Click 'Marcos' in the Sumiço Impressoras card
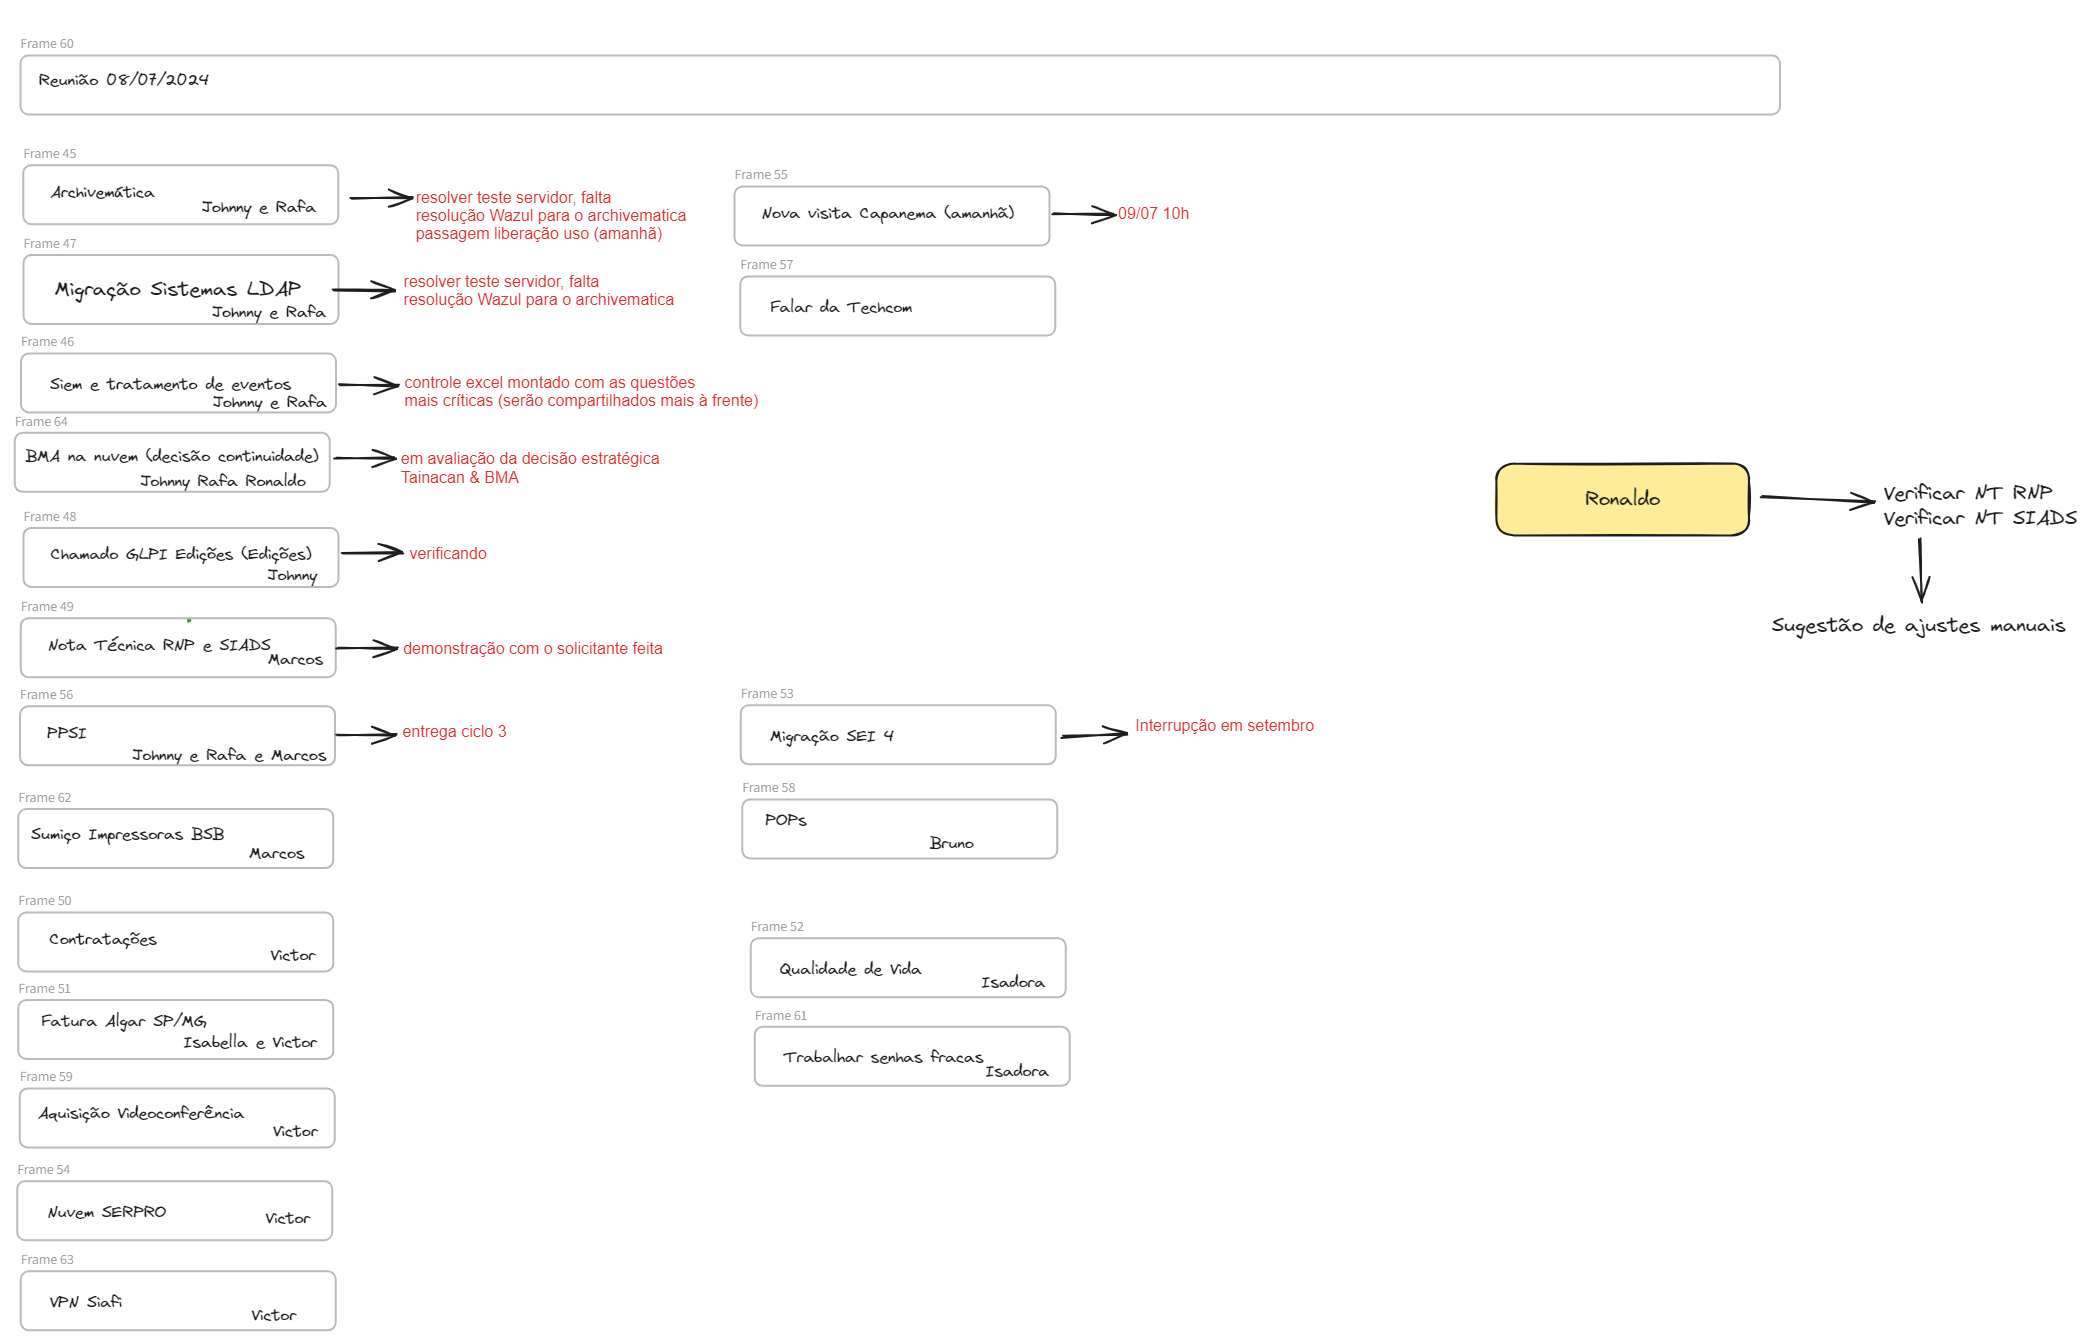This screenshot has width=2087, height=1340. 277,853
